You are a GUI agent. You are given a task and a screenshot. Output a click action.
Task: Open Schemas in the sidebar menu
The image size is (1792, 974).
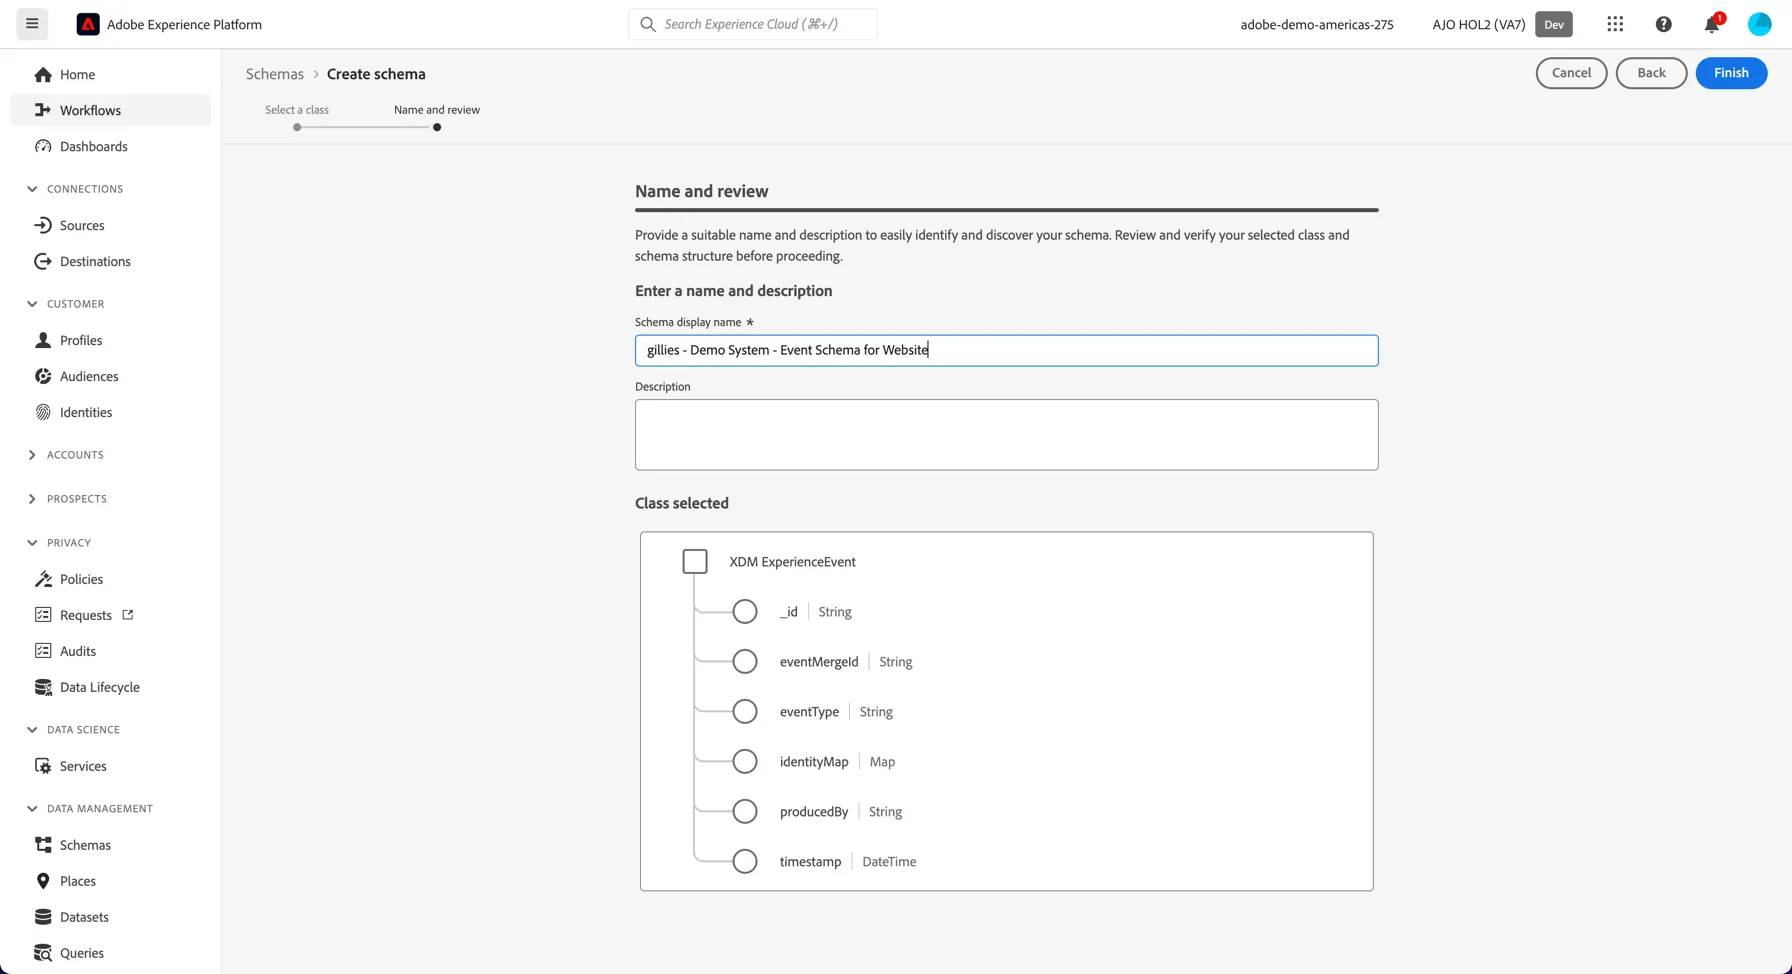(85, 845)
